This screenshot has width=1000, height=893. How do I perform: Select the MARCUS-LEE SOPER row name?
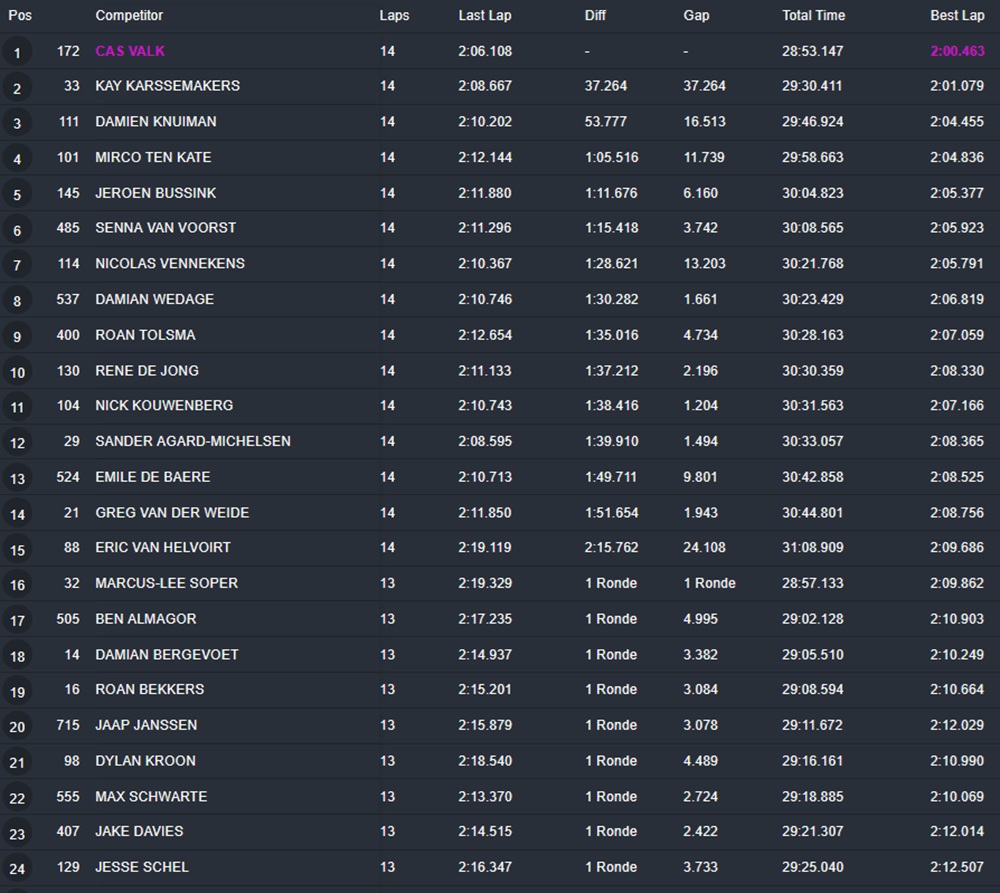coord(166,583)
